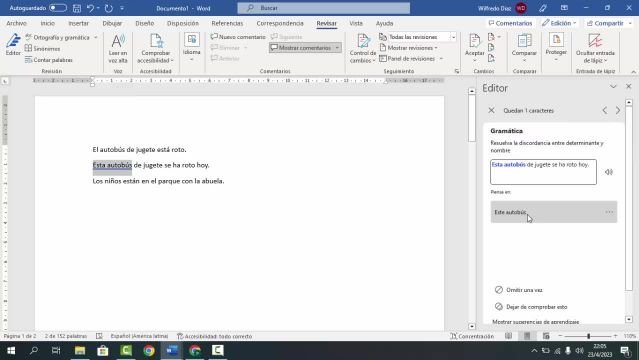The width and height of the screenshot is (639, 360).
Task: Open more options for Este autobús suggestion
Action: (x=609, y=212)
